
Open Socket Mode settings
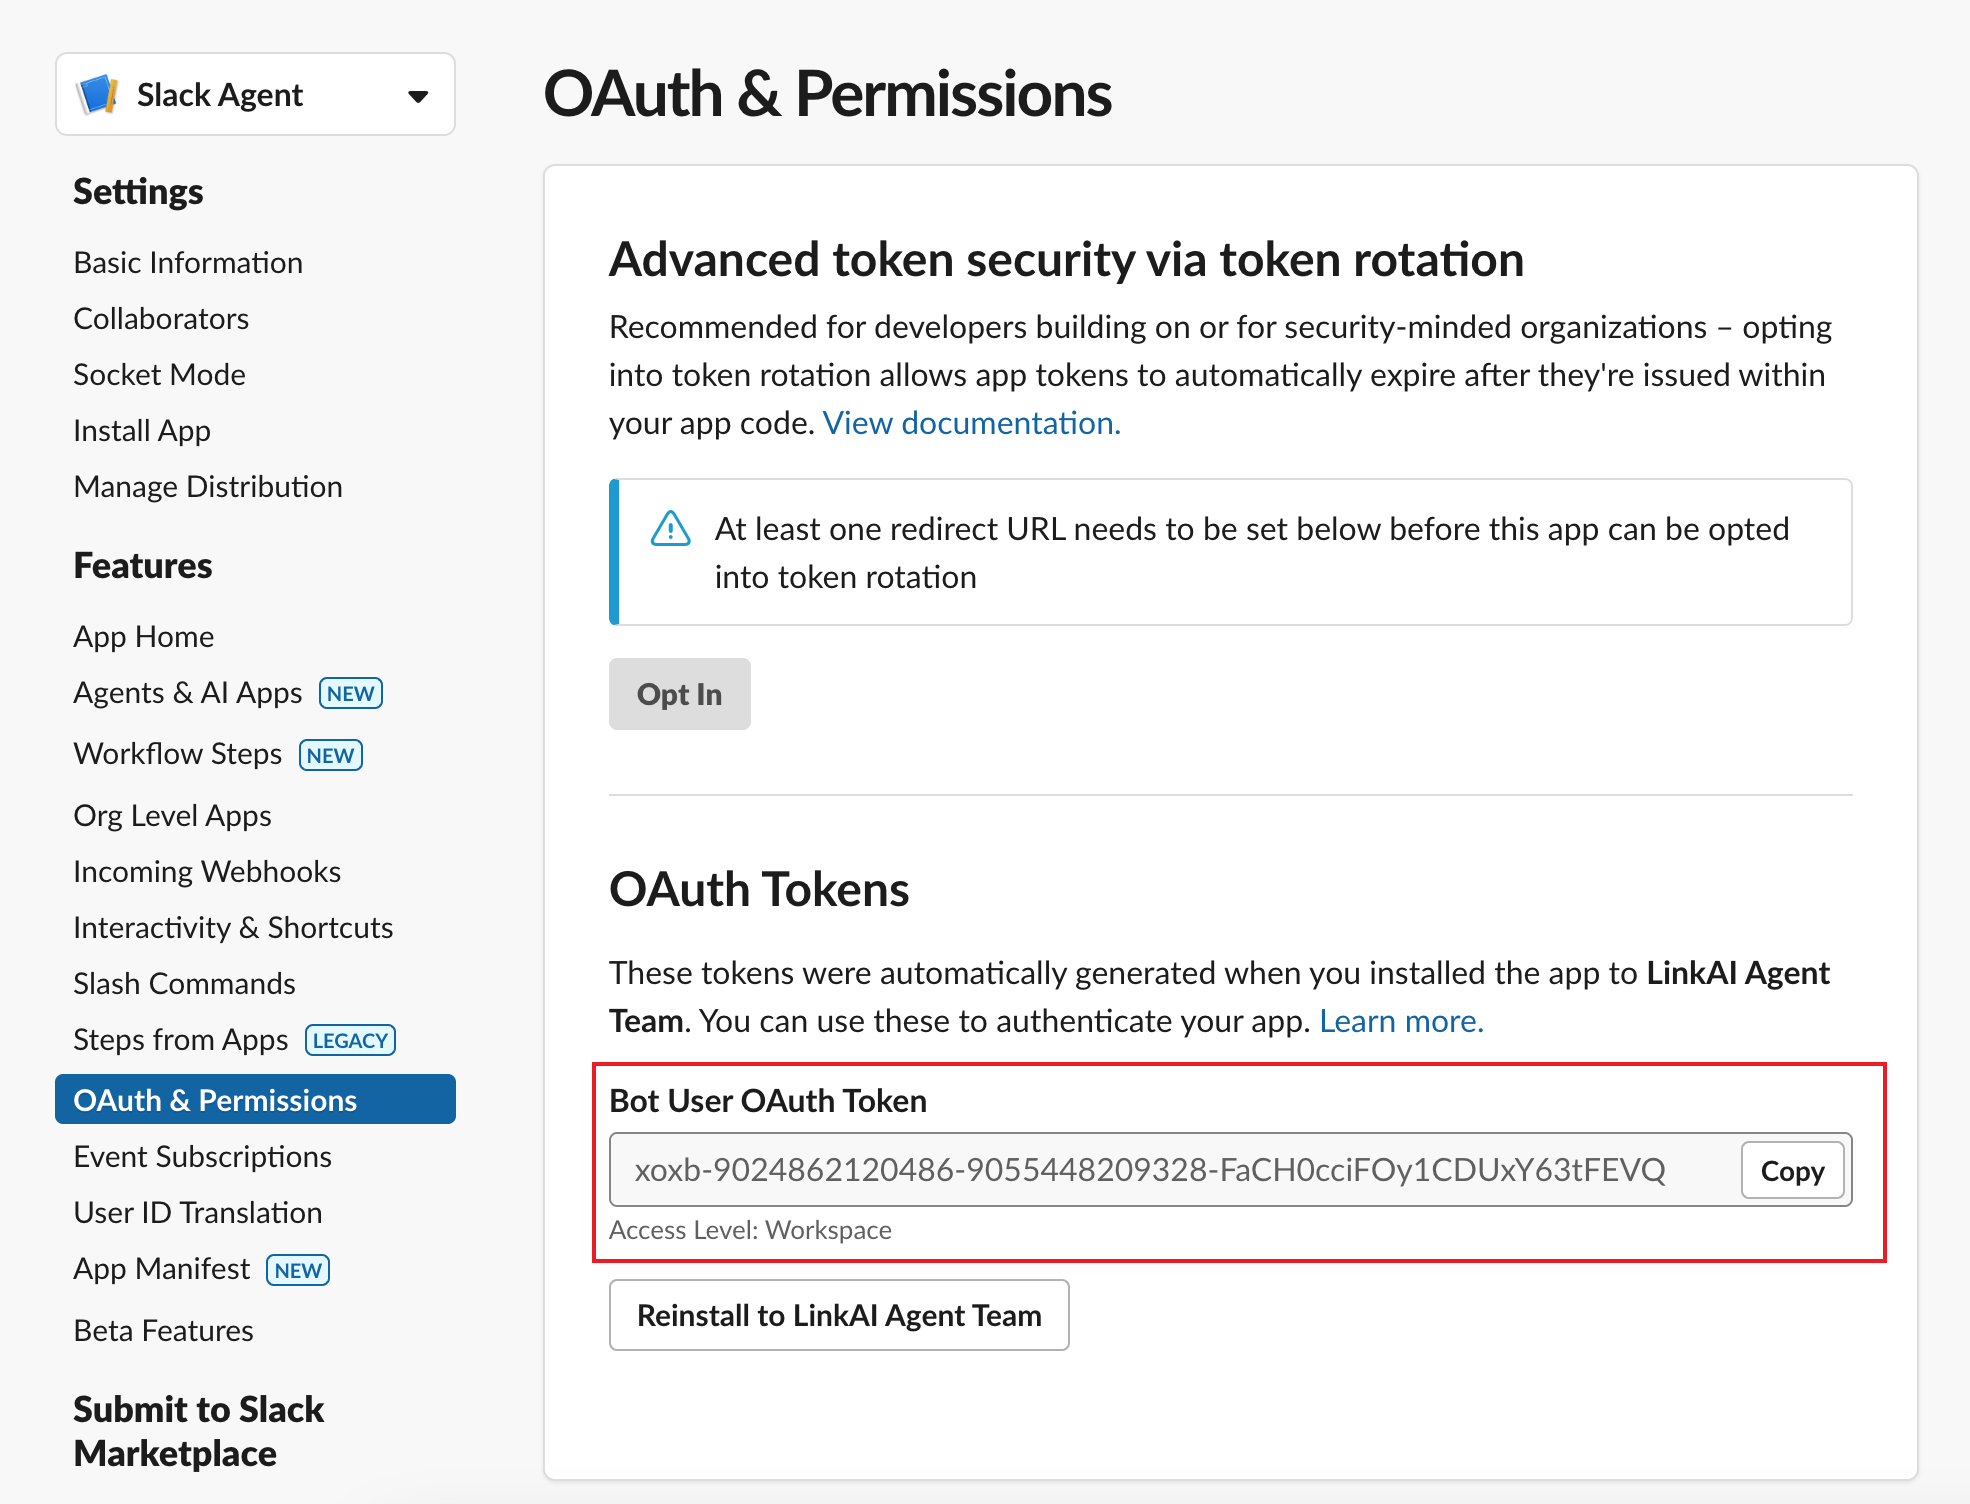(160, 374)
